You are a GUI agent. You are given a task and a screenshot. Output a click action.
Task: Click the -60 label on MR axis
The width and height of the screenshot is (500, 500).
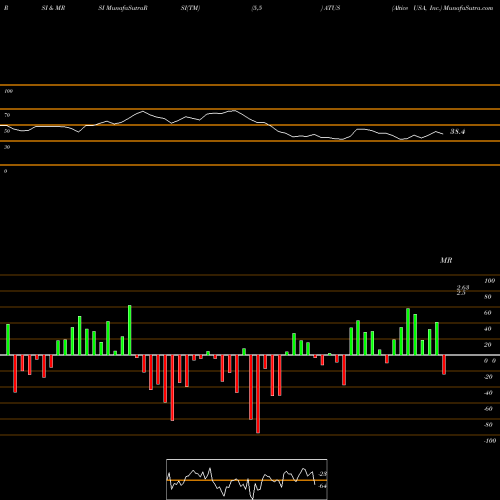[x=488, y=409]
